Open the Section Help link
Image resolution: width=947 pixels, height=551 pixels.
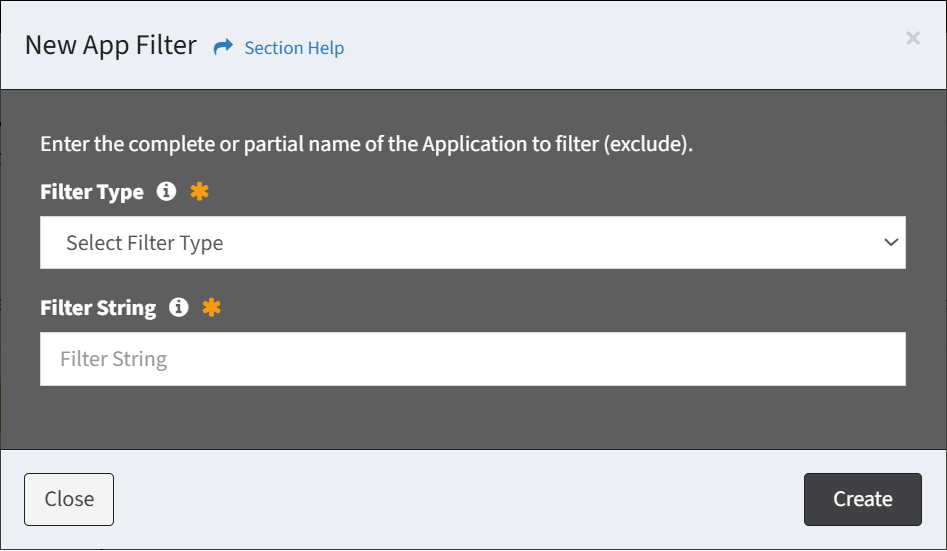click(294, 48)
